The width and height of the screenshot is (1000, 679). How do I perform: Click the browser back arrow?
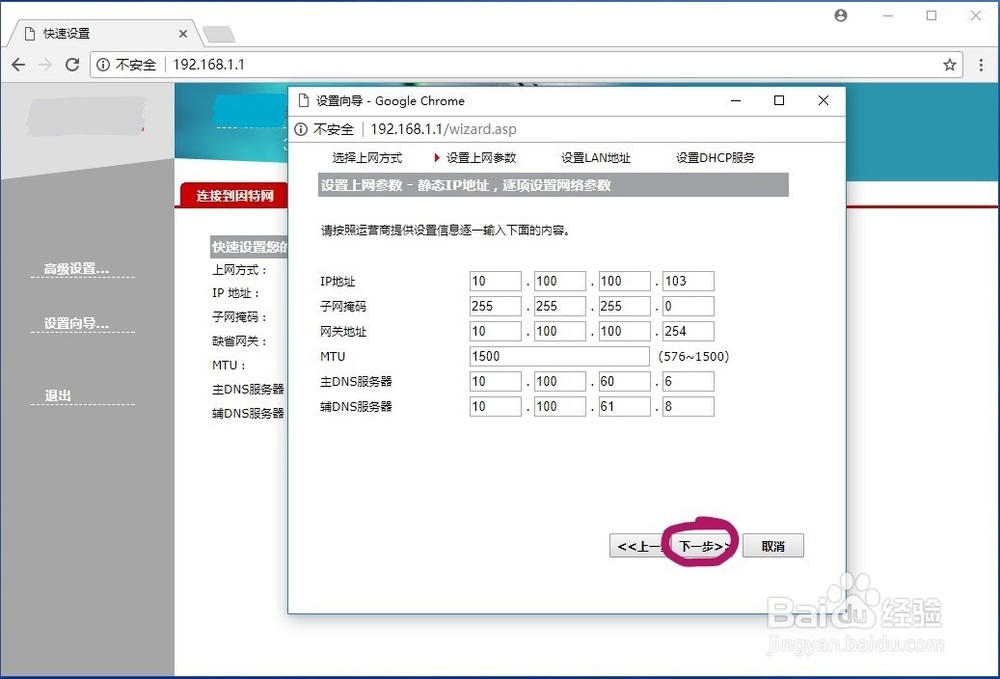pyautogui.click(x=18, y=63)
